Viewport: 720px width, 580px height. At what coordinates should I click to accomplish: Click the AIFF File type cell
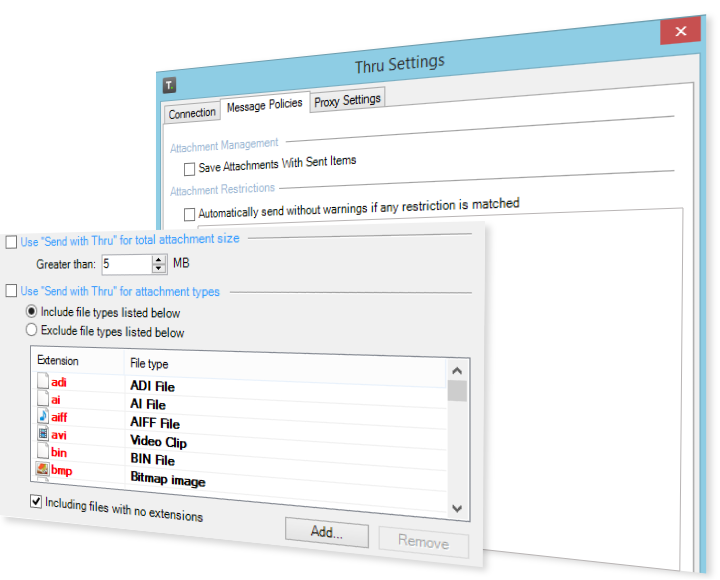pos(155,422)
